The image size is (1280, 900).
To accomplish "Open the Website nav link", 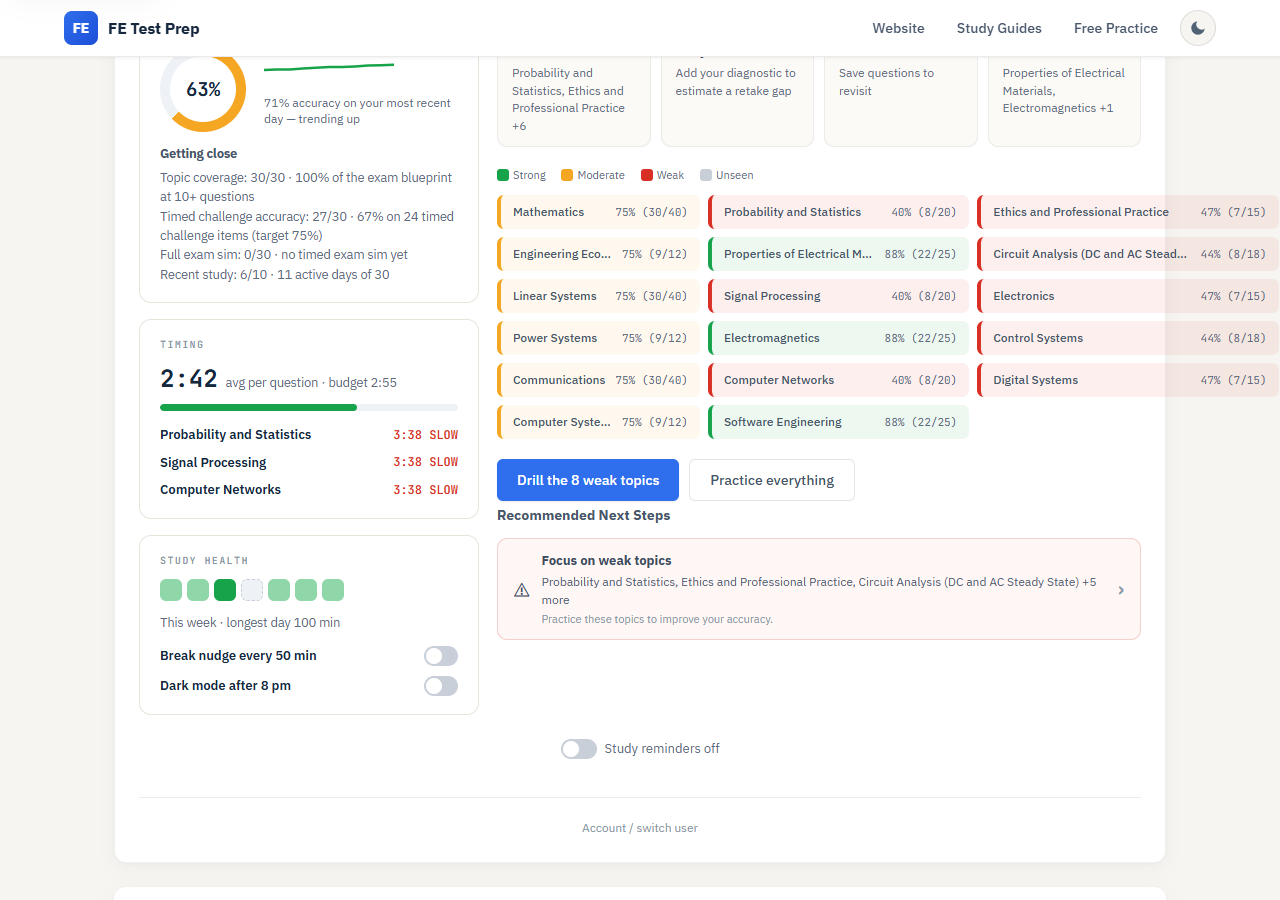I will pos(898,28).
